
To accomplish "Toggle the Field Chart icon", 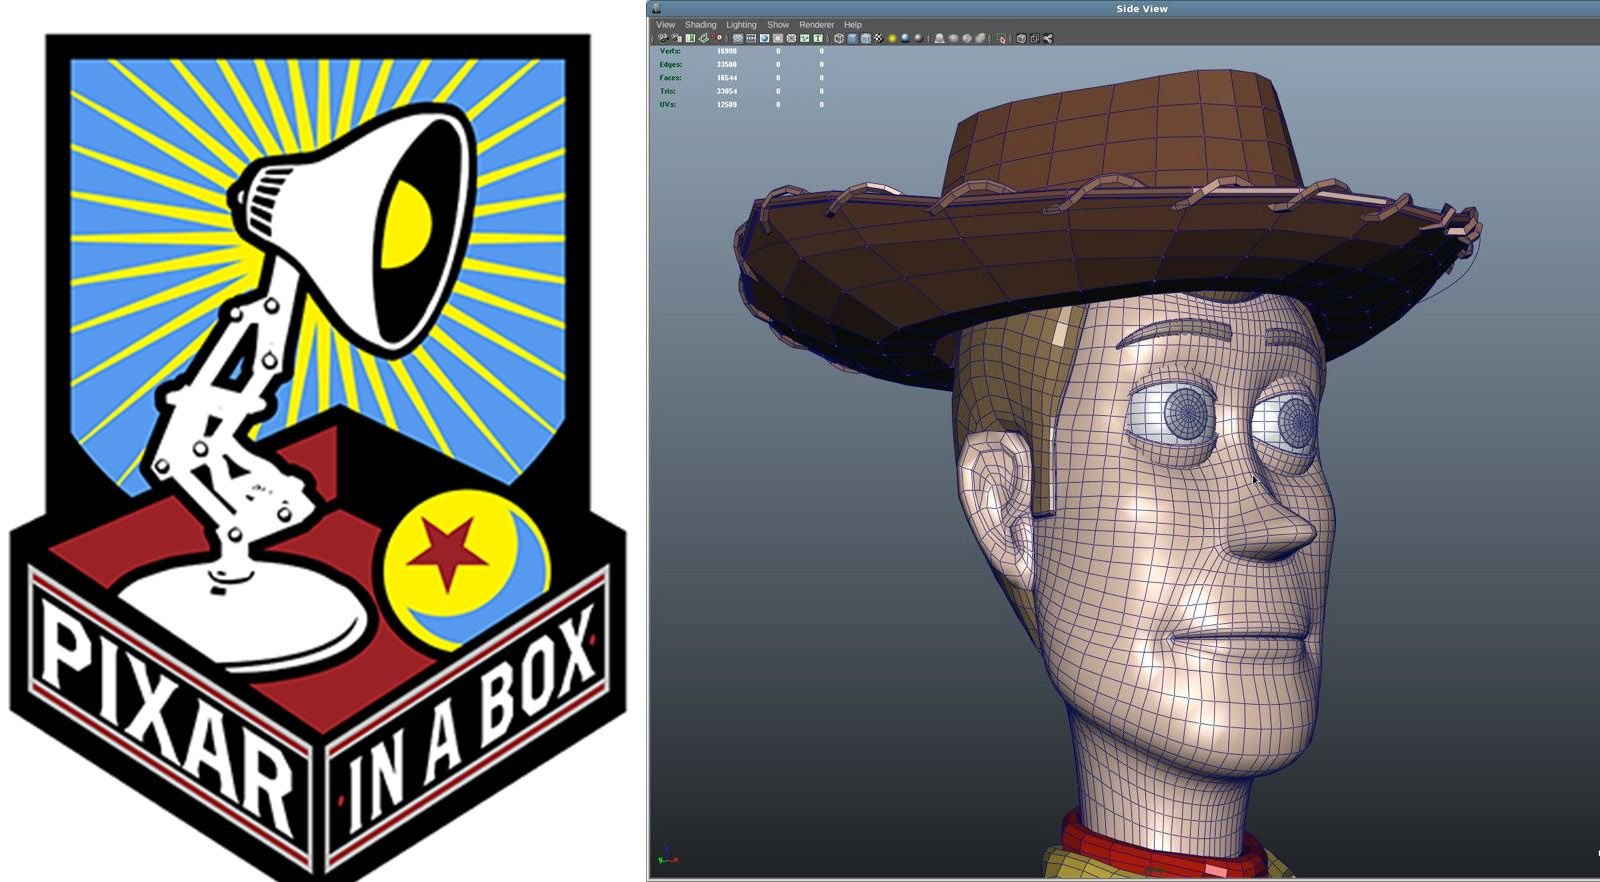I will 791,38.
